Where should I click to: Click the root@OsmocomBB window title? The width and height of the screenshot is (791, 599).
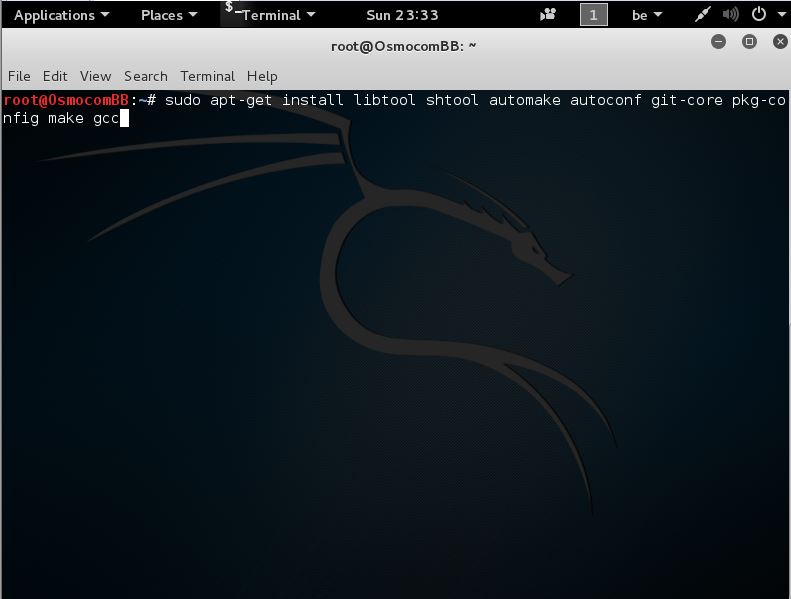tap(403, 46)
